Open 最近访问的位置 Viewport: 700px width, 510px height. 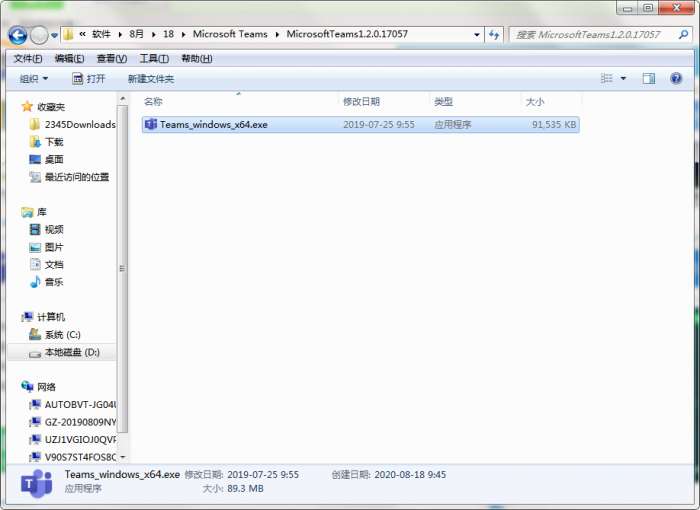(x=77, y=177)
